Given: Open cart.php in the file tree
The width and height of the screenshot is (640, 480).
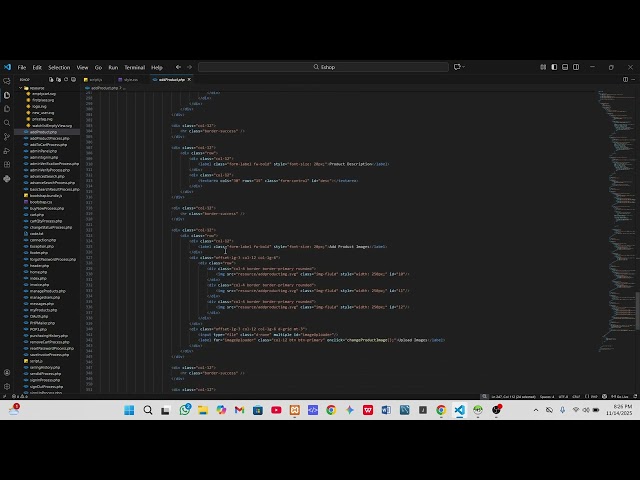Looking at the screenshot, I should coord(37,215).
